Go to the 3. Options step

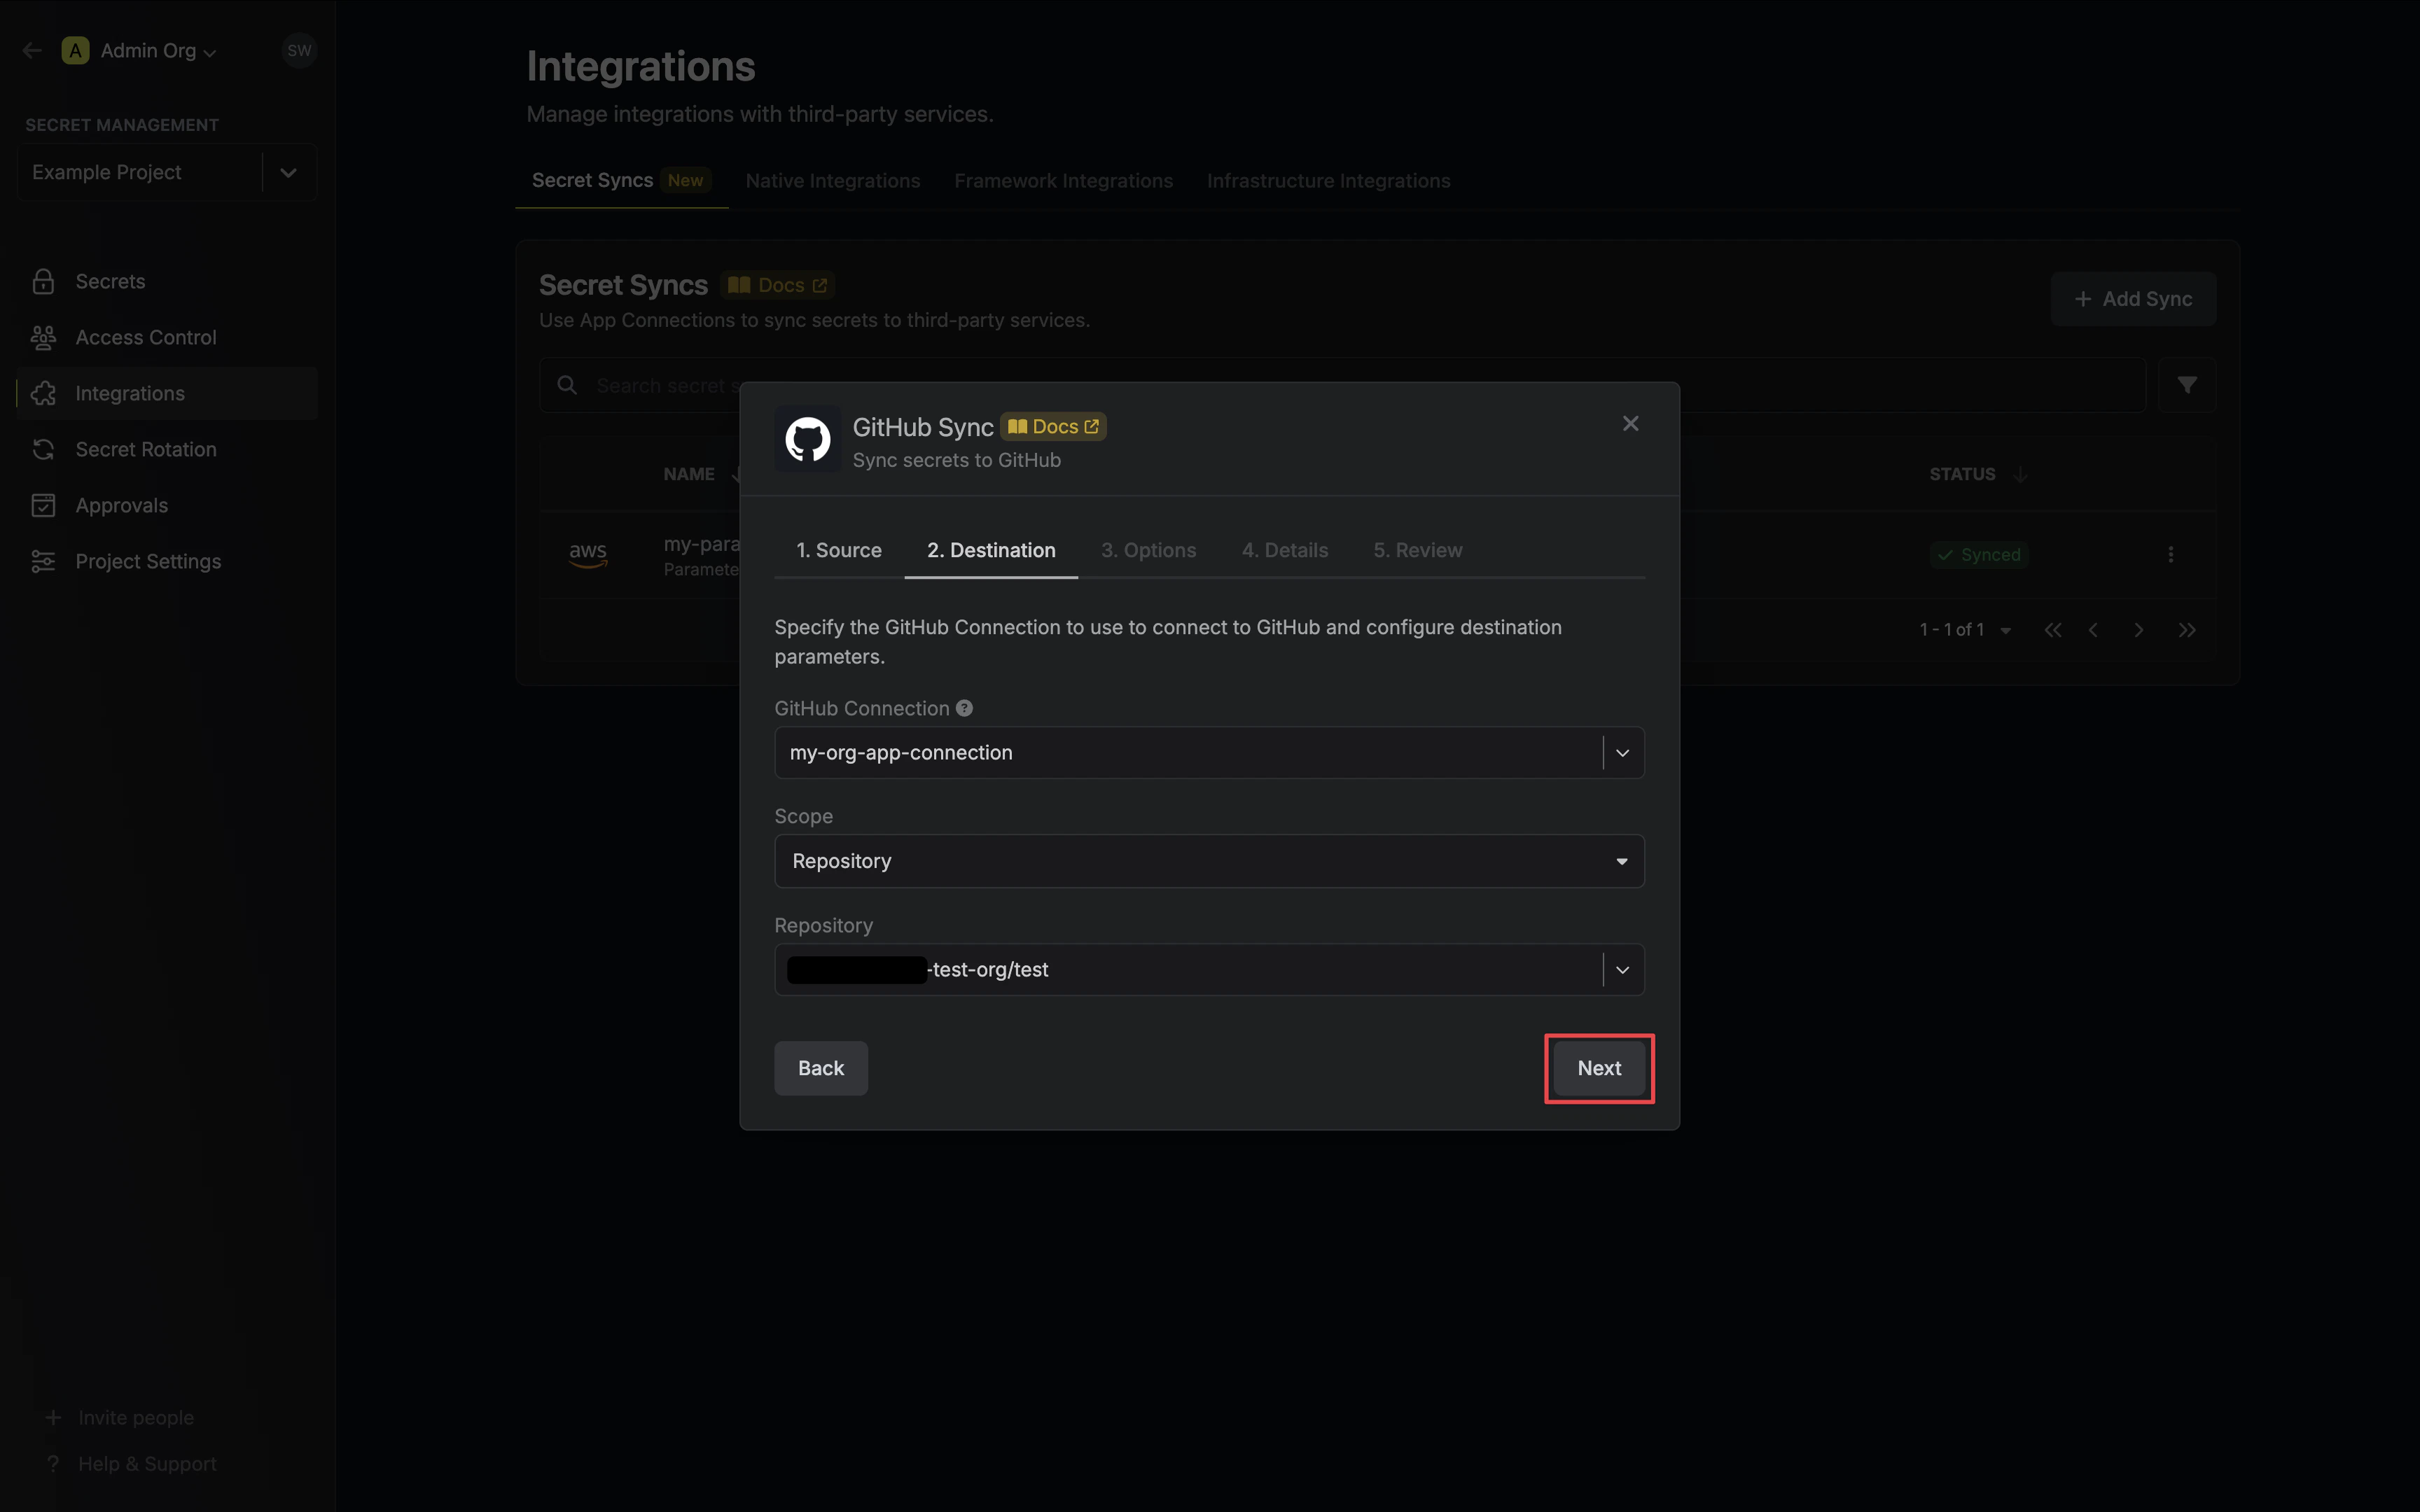1148,550
